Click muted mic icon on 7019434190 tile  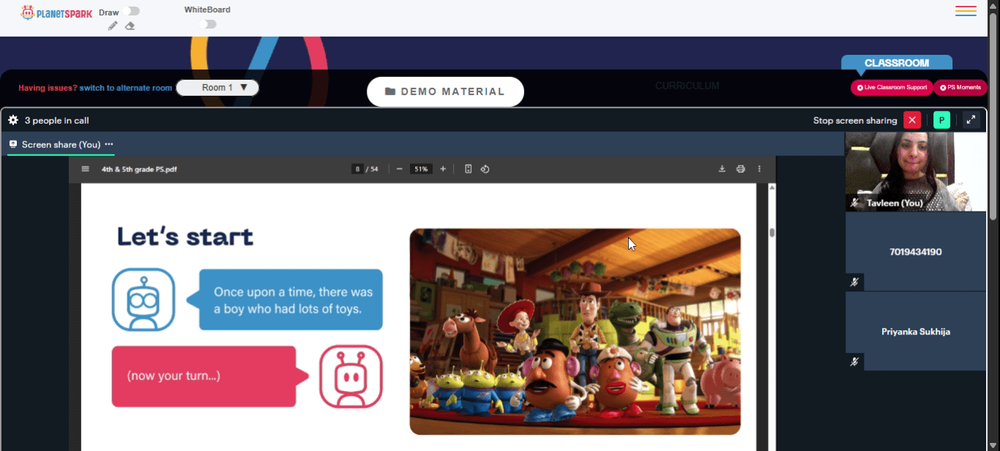[855, 282]
